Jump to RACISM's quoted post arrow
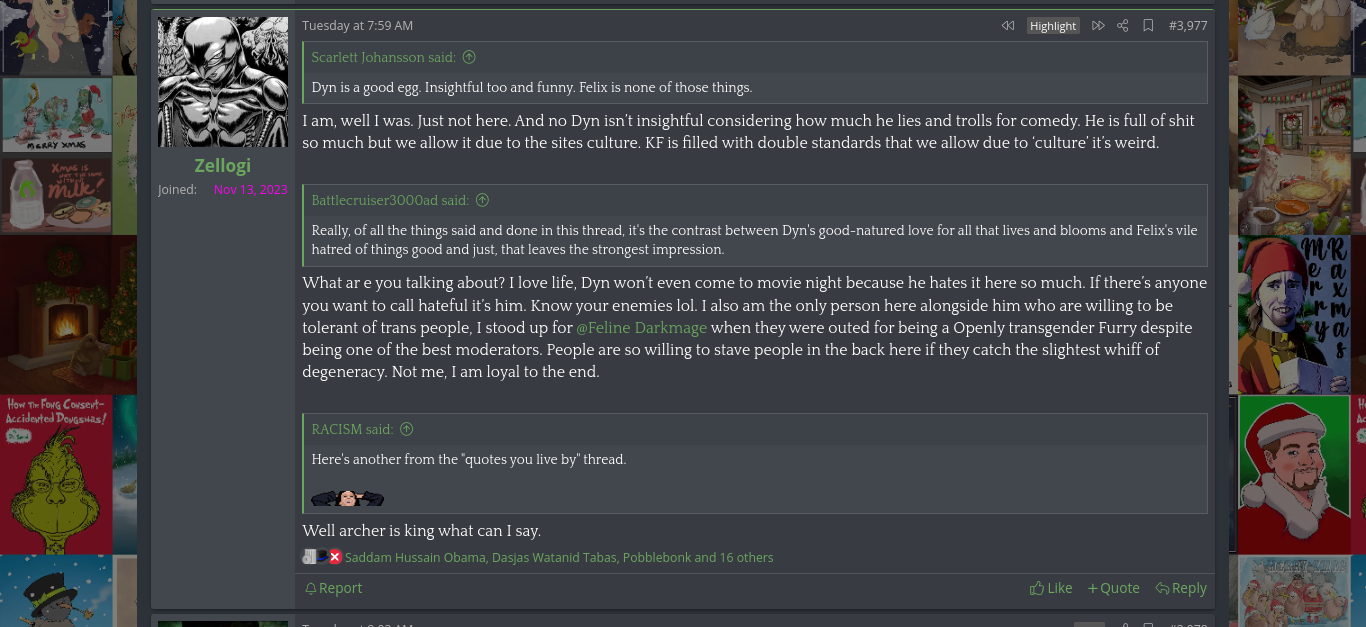 click(x=407, y=430)
